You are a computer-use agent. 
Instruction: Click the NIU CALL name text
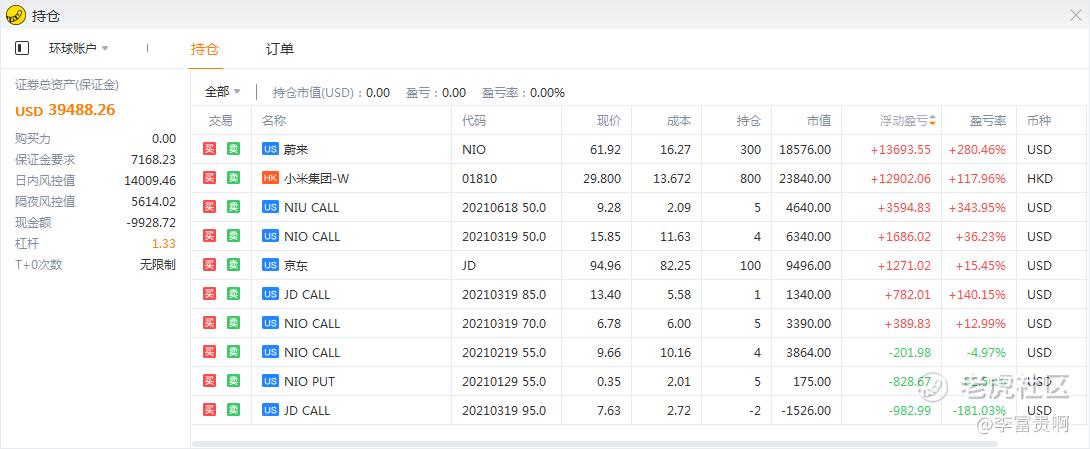(x=311, y=207)
